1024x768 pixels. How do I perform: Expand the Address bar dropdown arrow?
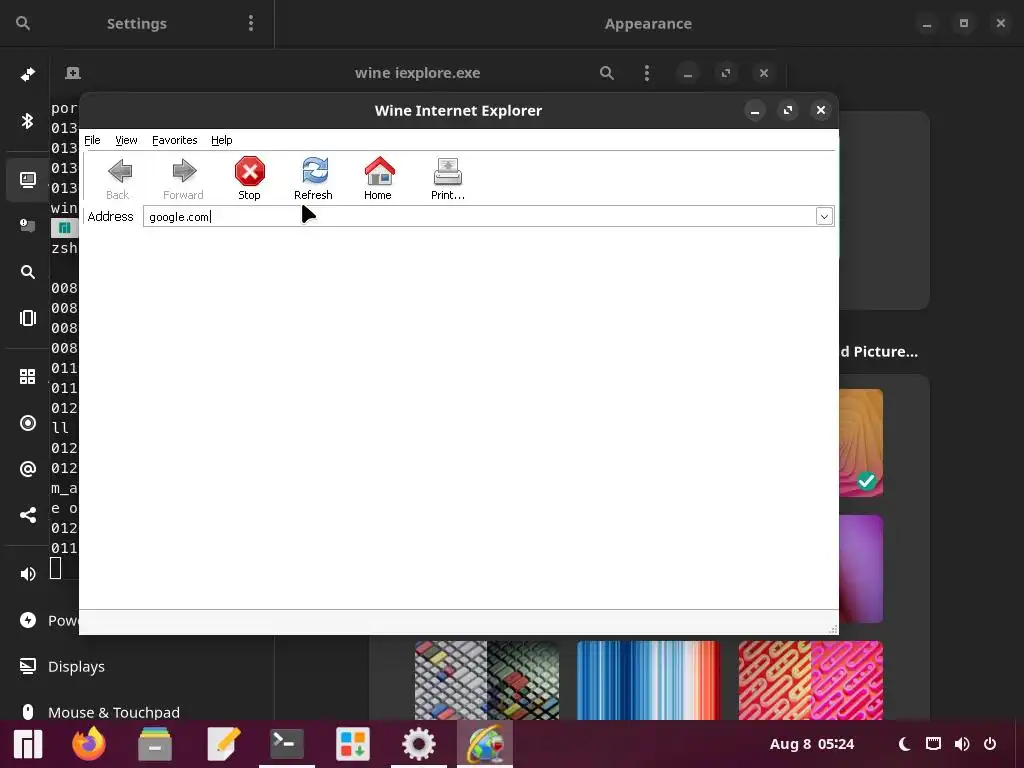[x=824, y=216]
